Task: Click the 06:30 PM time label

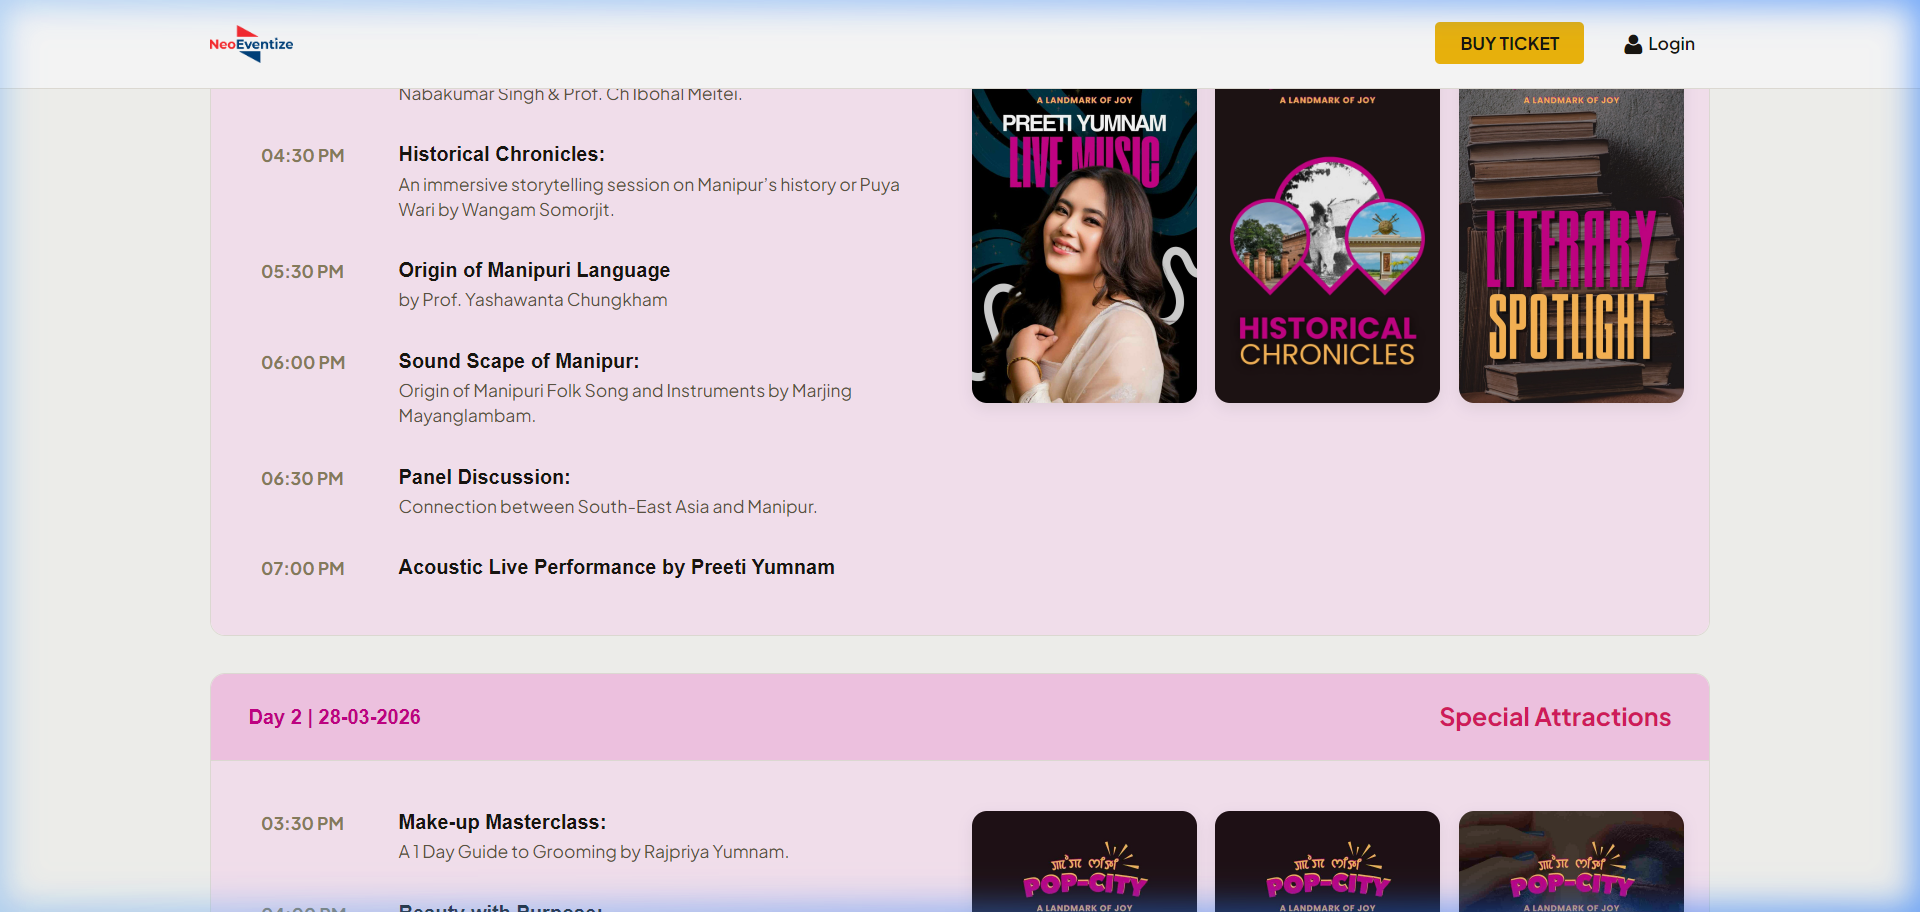Action: click(303, 478)
